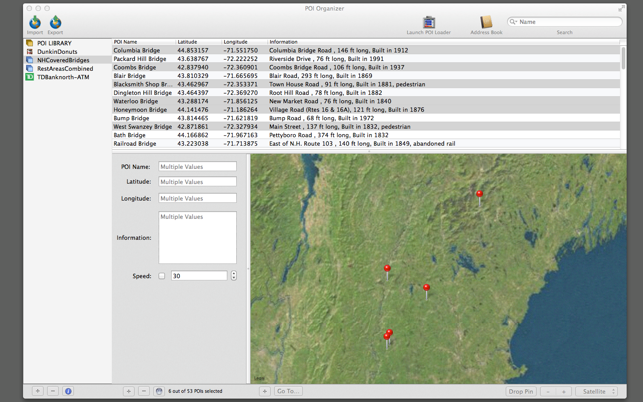Select the Blair Bridge row
The height and width of the screenshot is (402, 643).
(x=366, y=76)
